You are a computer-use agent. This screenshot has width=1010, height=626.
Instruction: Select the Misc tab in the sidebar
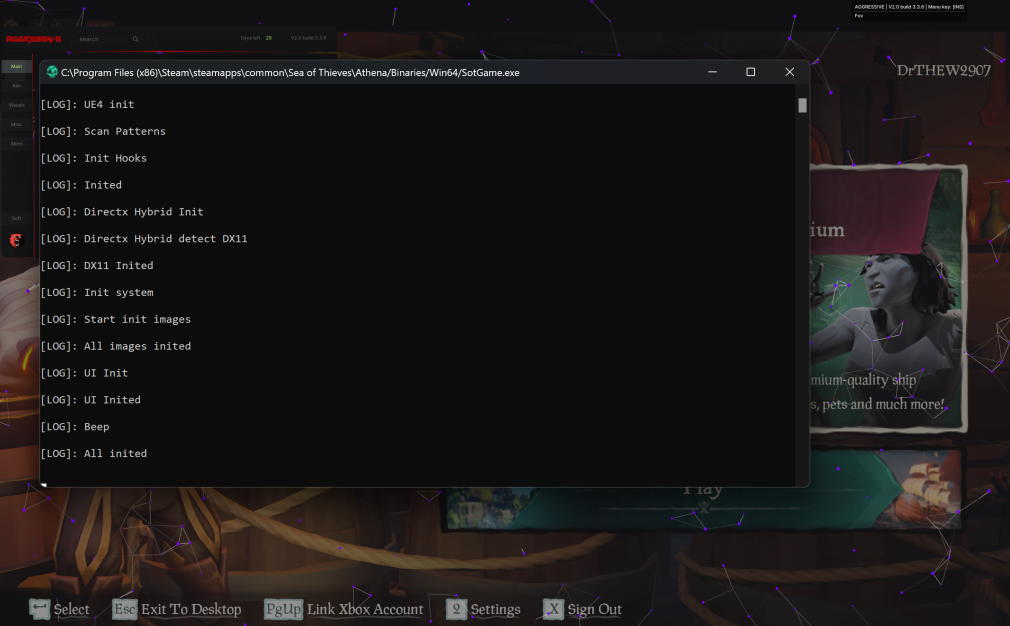coord(16,124)
